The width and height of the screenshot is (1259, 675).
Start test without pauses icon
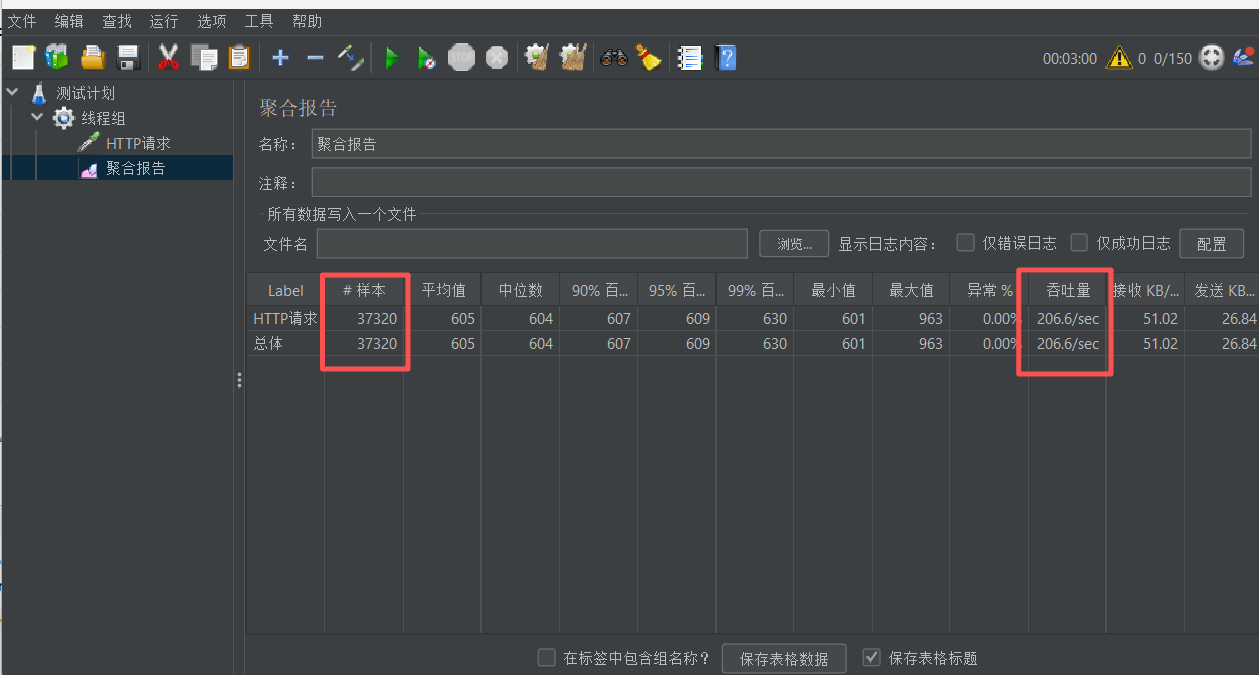[x=426, y=57]
